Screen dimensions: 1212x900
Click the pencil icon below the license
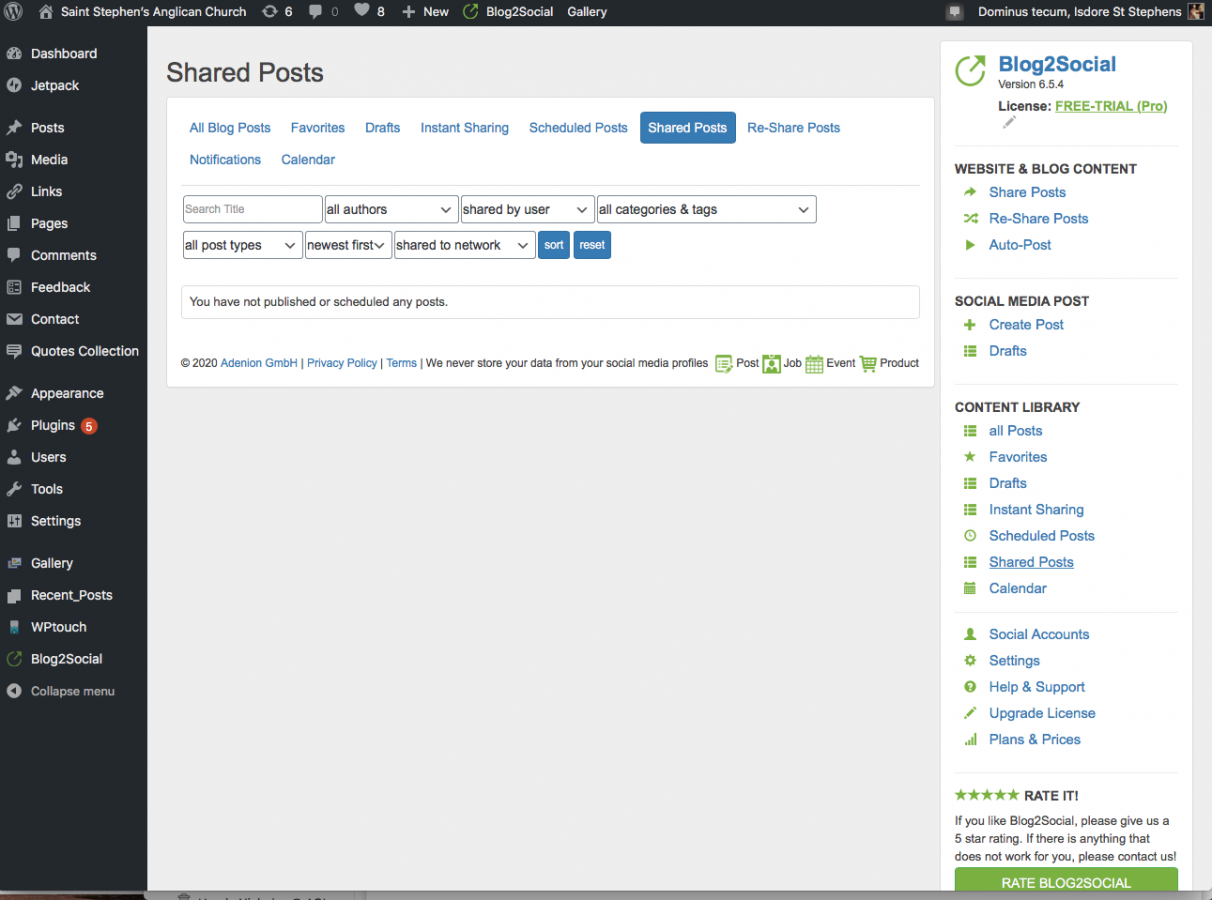[1010, 123]
